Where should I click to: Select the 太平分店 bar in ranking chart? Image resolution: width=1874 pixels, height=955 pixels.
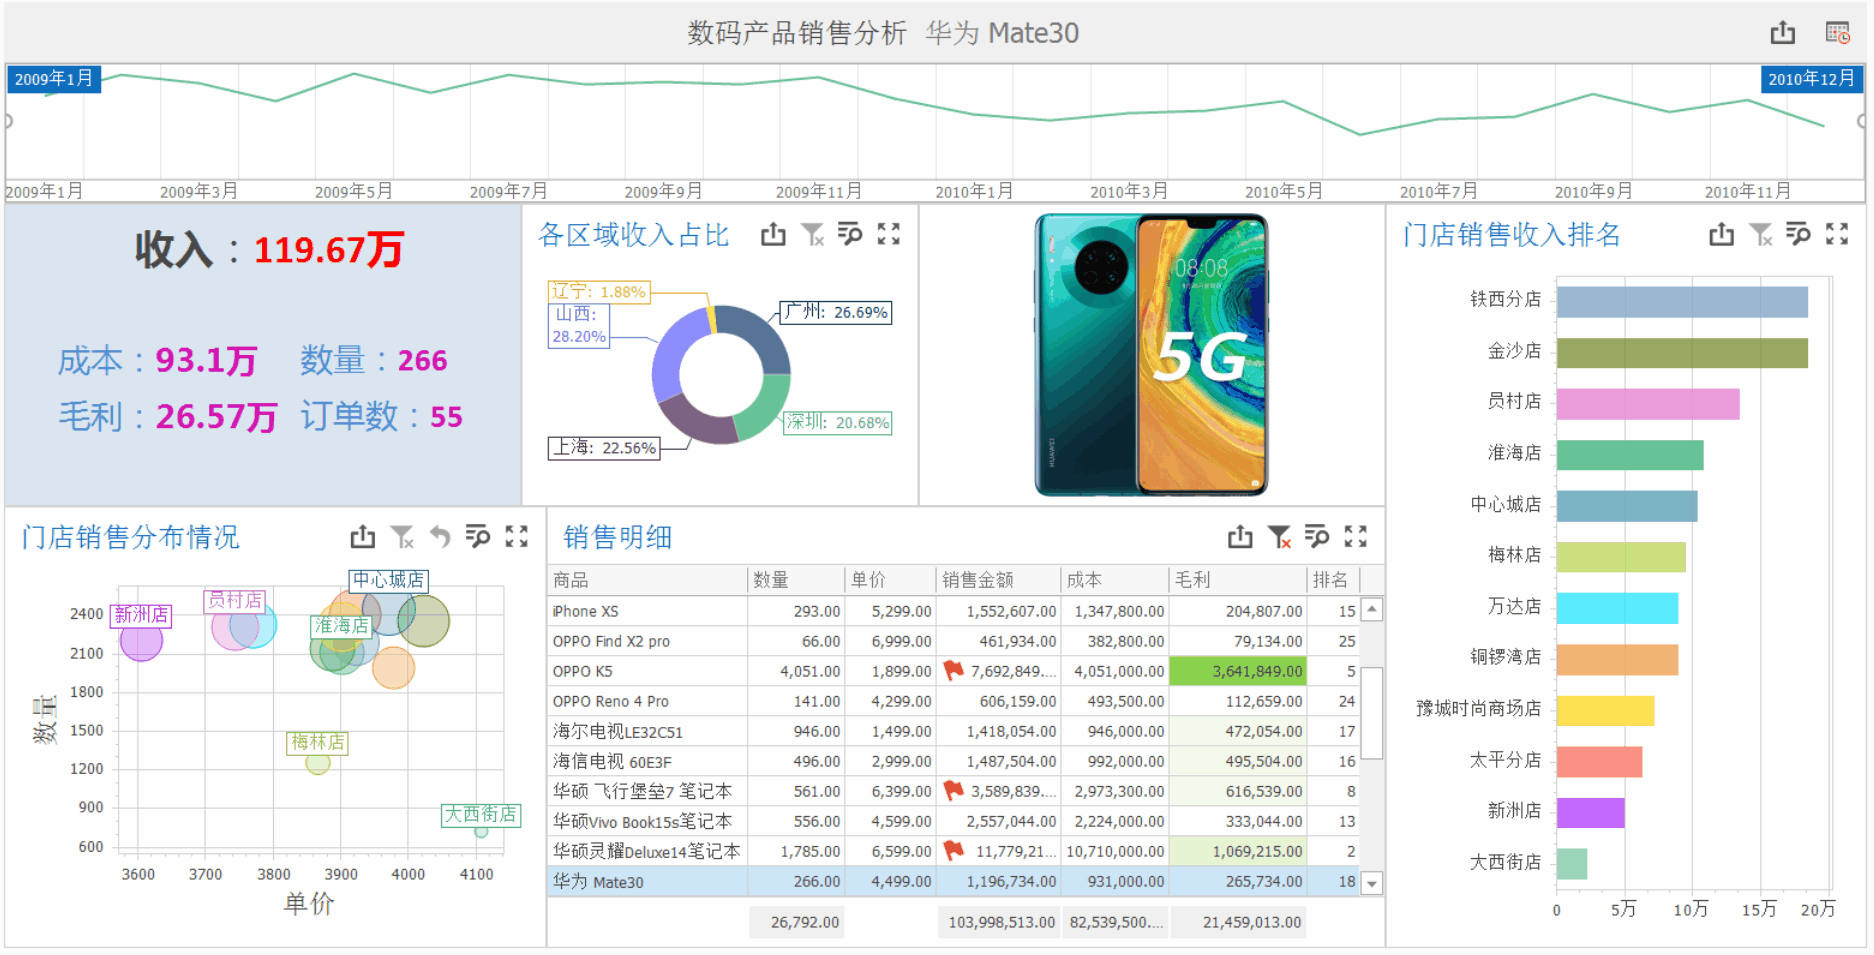tap(1599, 762)
